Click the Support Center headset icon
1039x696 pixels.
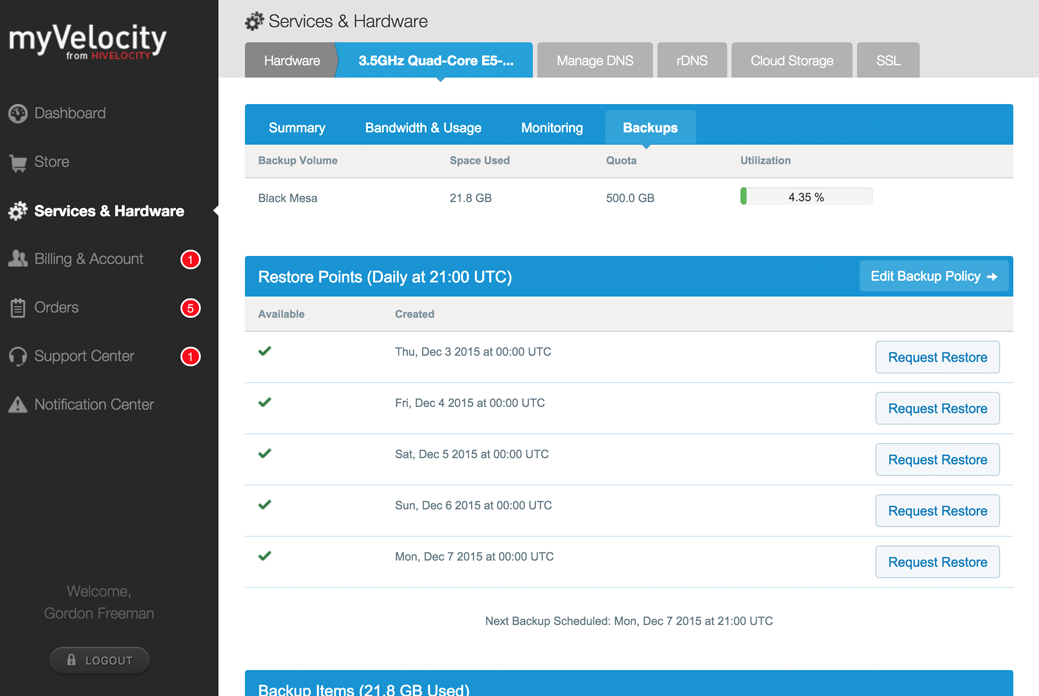18,357
